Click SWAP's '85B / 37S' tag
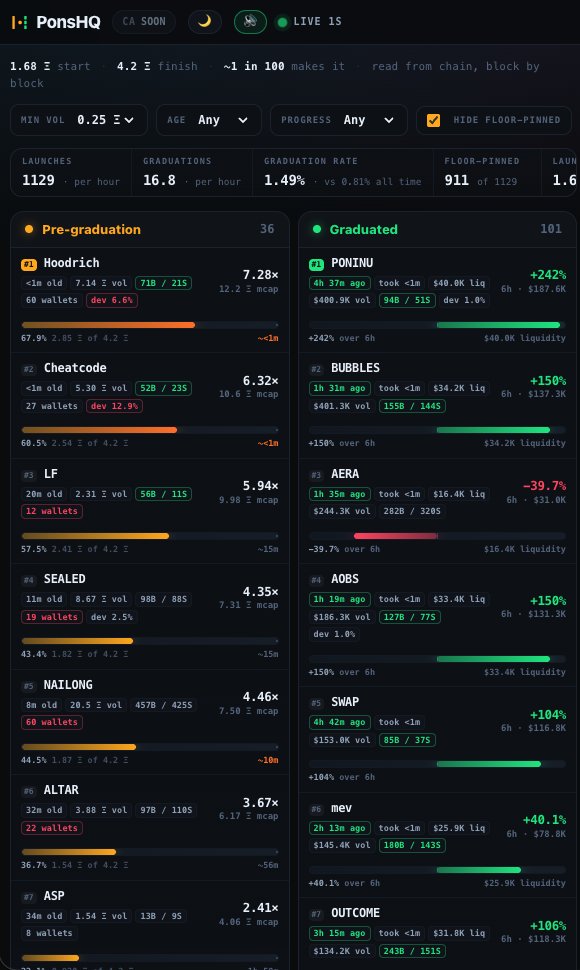This screenshot has height=970, width=580. [x=407, y=740]
